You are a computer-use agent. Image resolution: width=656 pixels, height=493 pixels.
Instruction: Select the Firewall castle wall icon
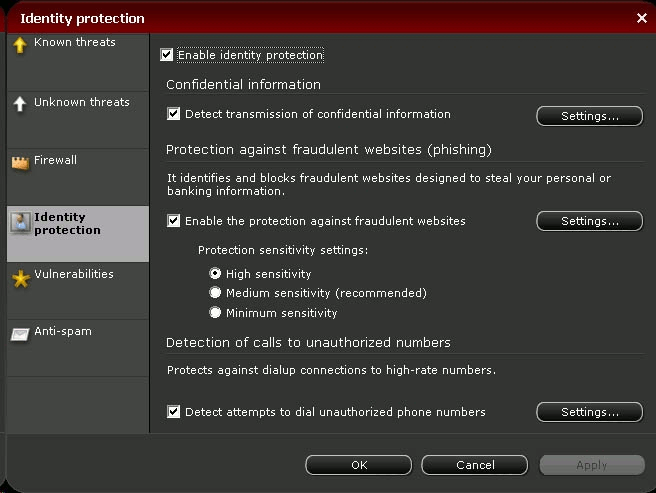(x=20, y=163)
